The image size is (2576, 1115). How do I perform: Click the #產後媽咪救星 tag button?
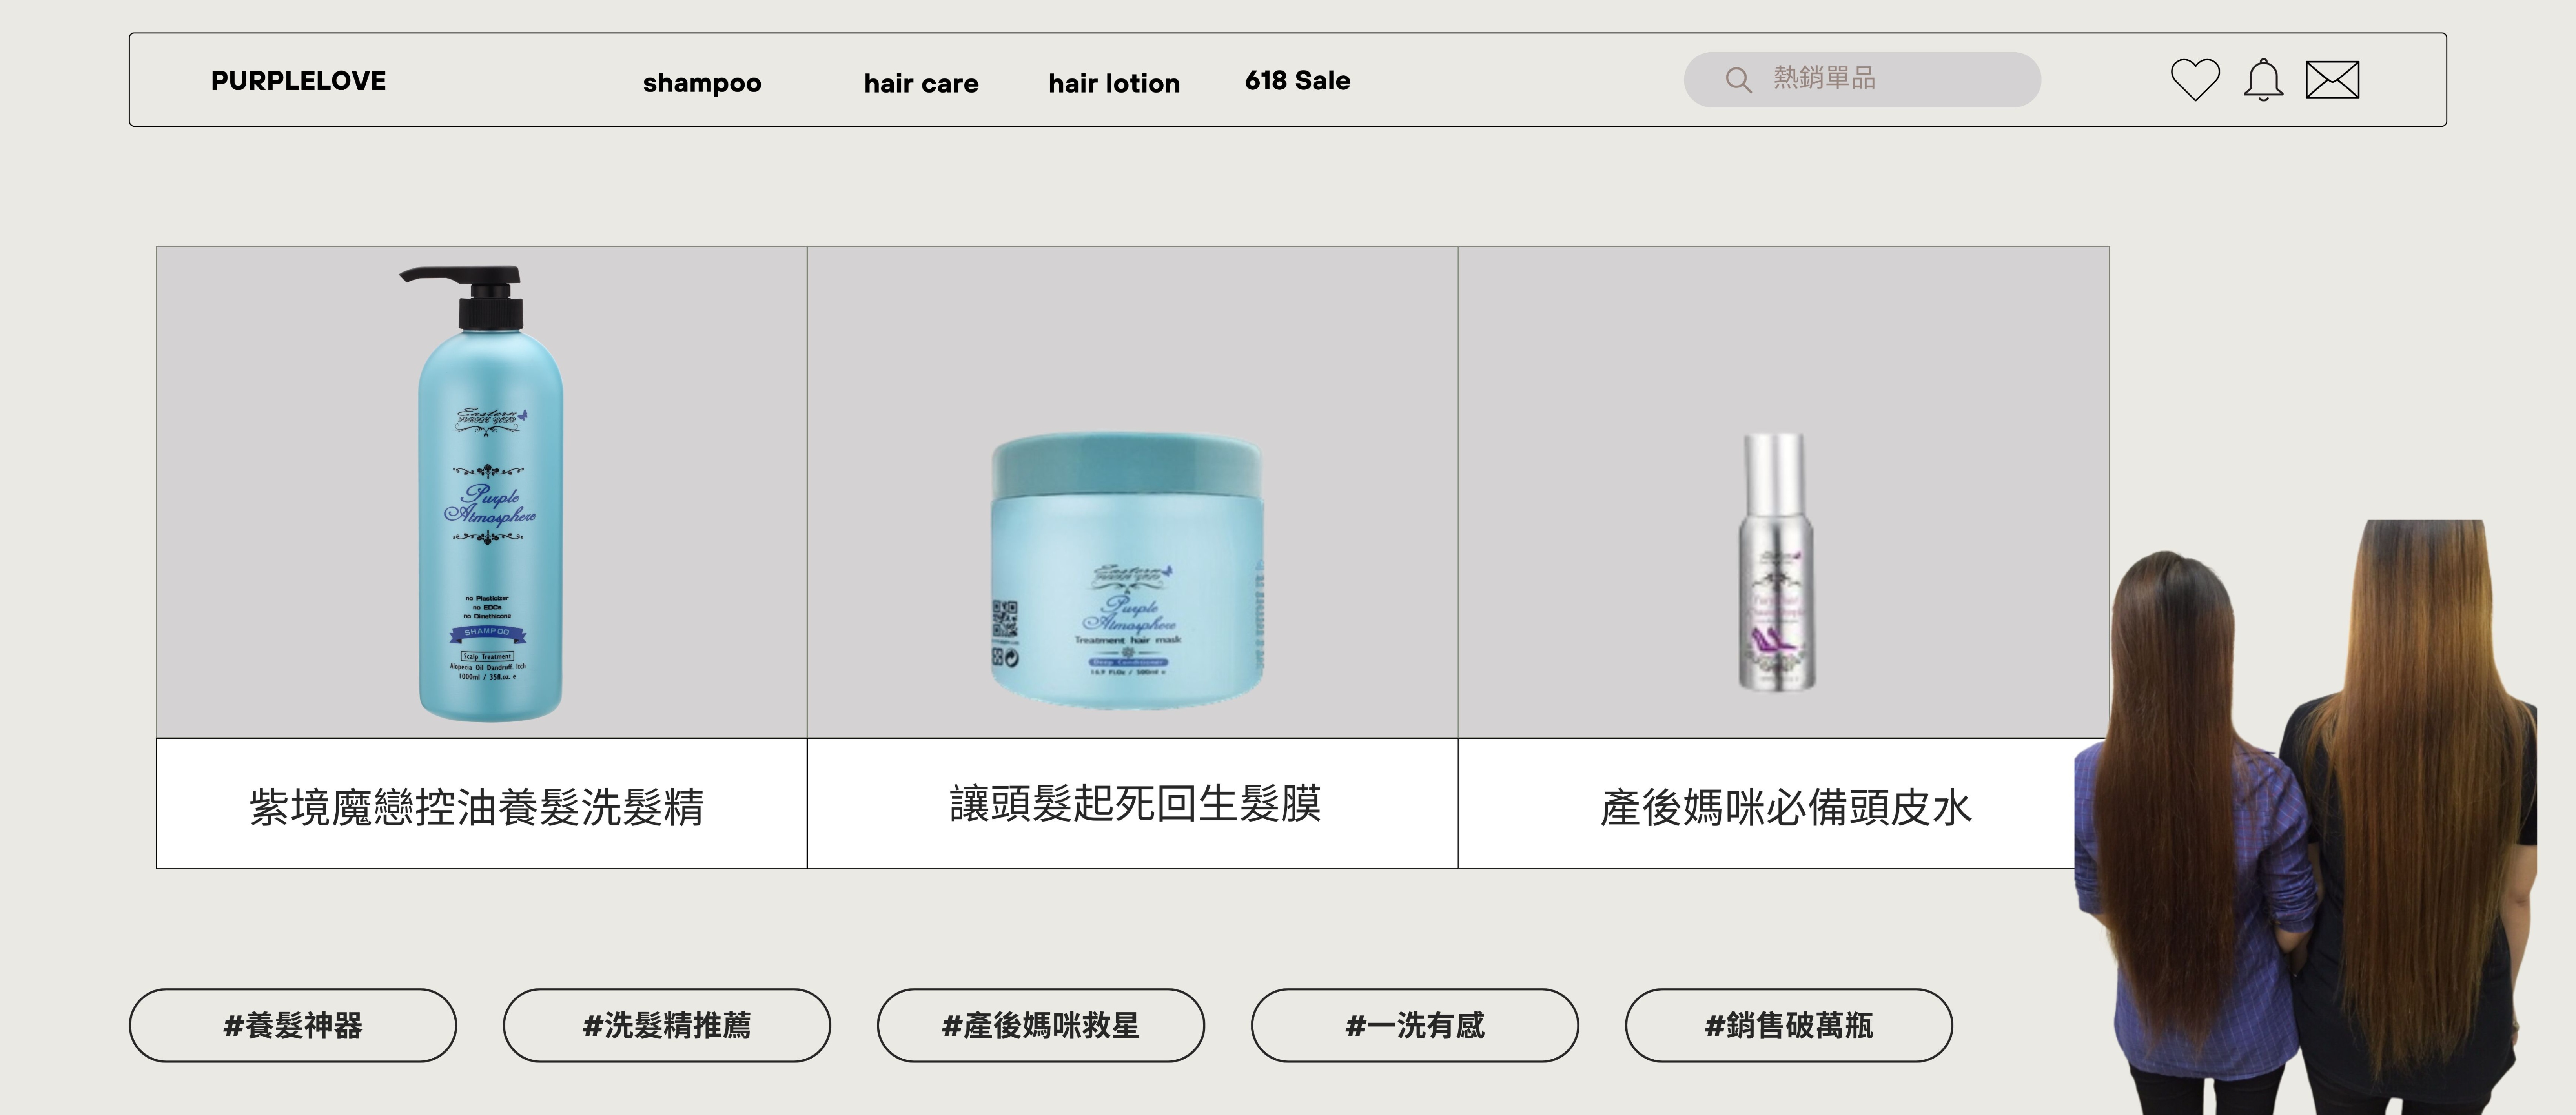[1041, 1025]
